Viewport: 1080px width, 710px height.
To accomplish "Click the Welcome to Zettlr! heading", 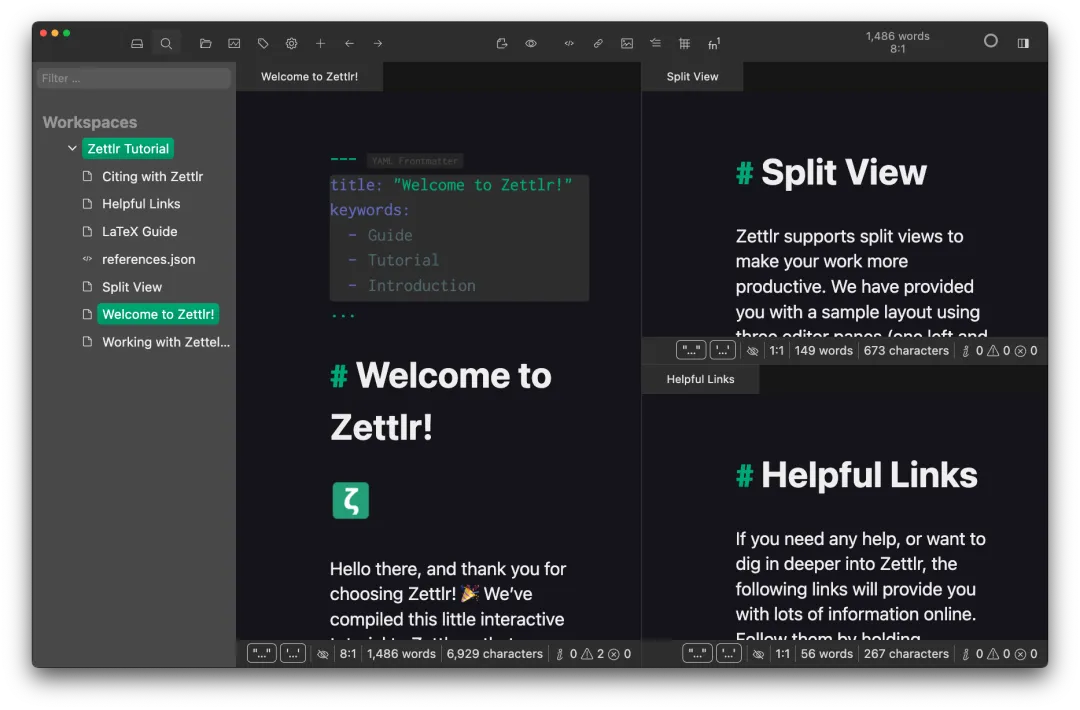I will [x=441, y=401].
